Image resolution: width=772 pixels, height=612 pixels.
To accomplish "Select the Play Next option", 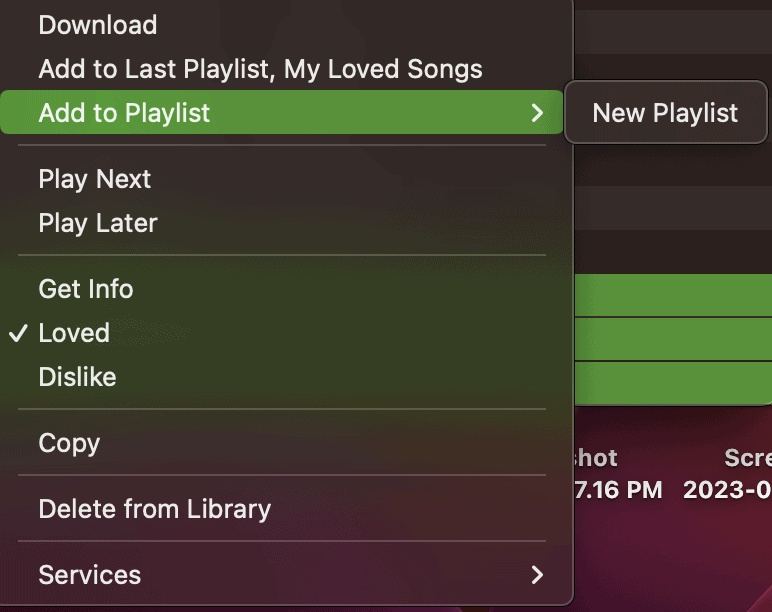I will click(95, 179).
